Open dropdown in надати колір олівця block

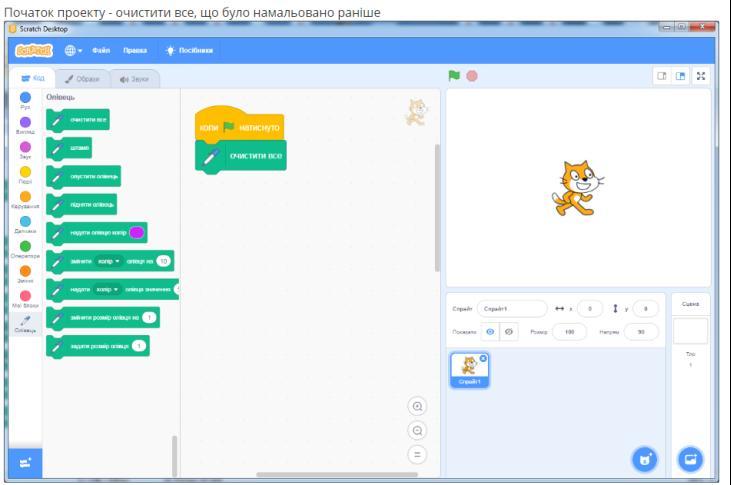pyautogui.click(x=107, y=290)
